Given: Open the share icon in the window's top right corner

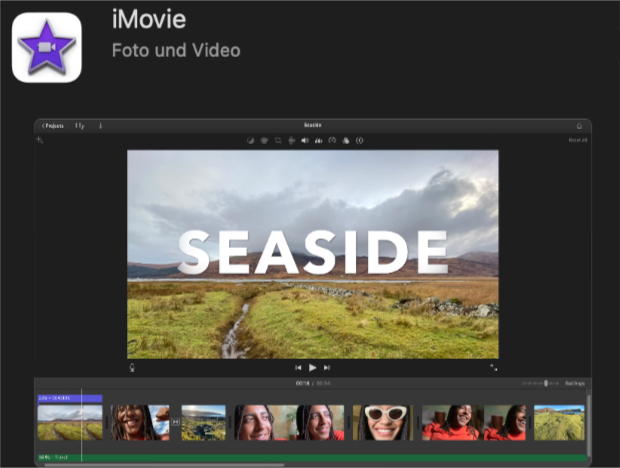Looking at the screenshot, I should [x=579, y=126].
